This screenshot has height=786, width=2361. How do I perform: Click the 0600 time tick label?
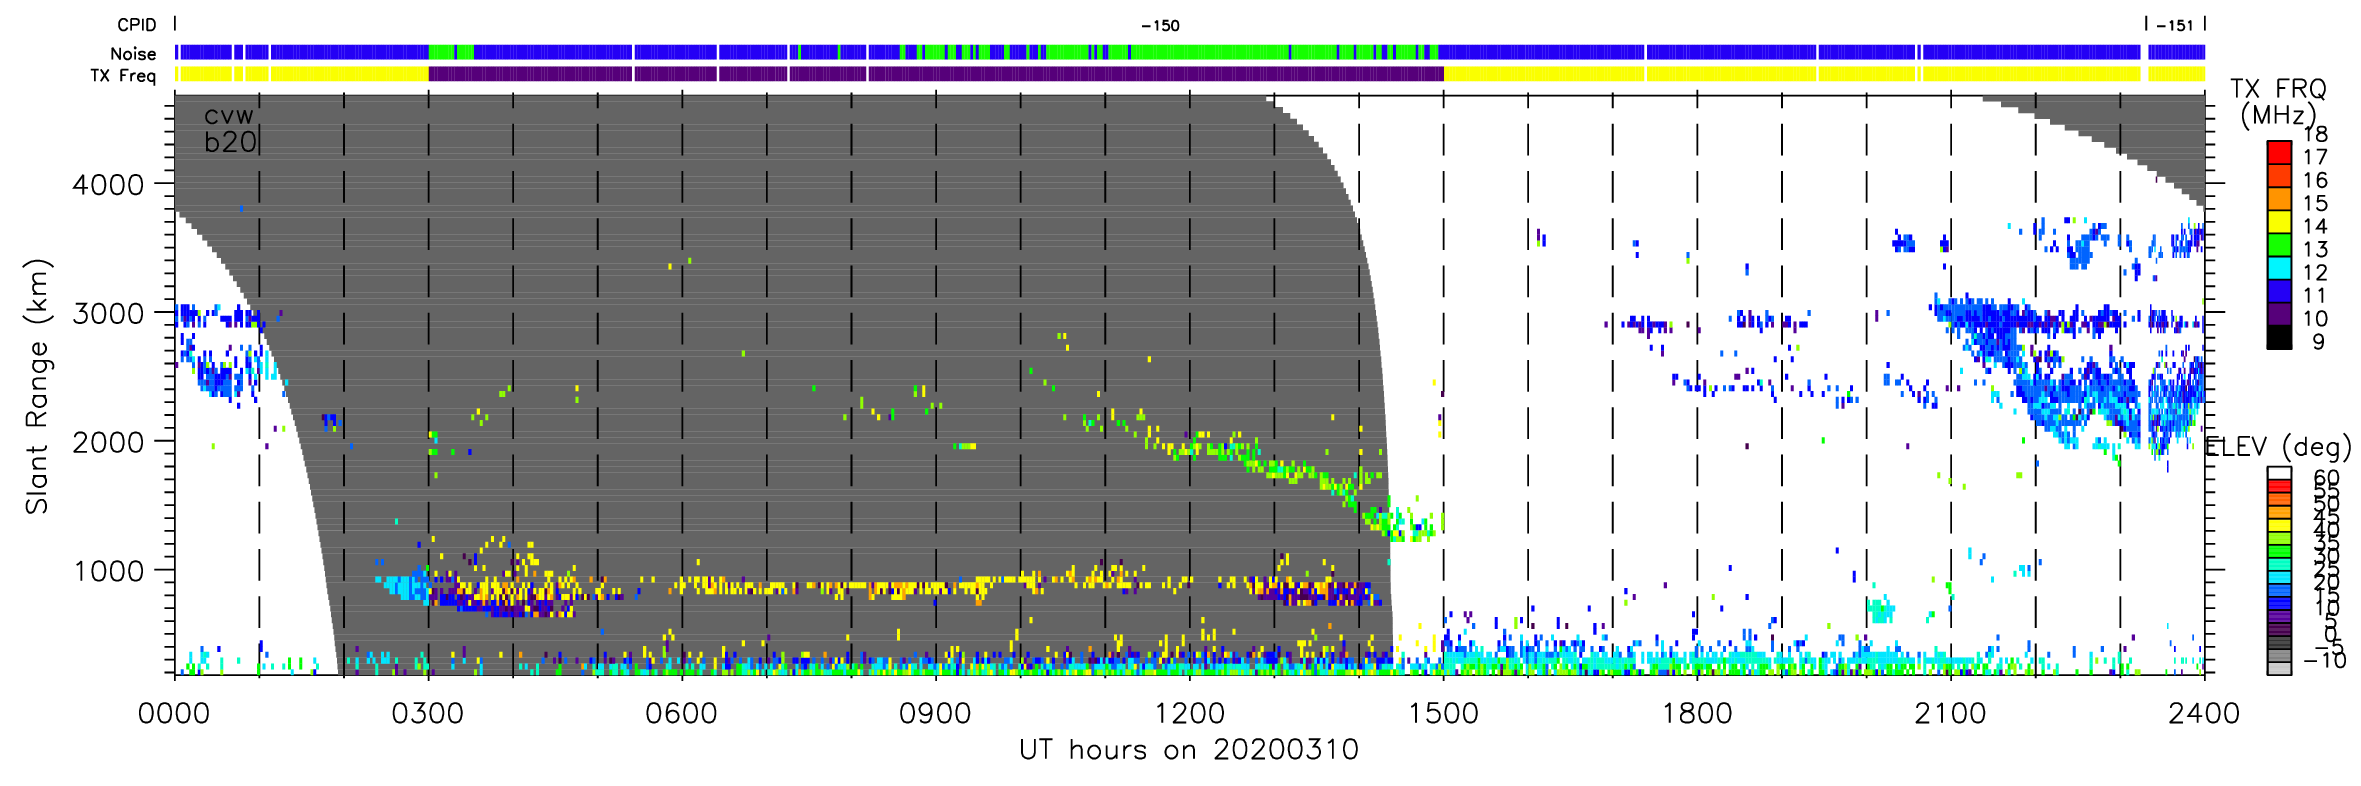[x=682, y=714]
